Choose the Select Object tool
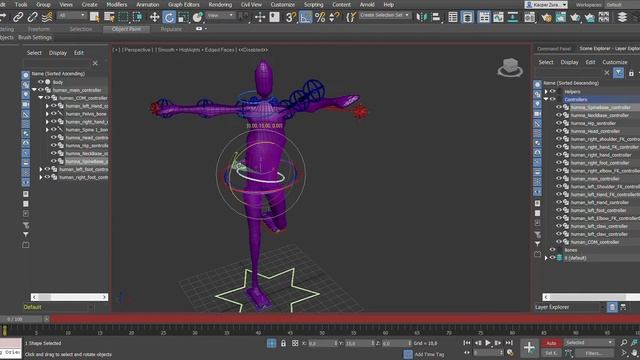640x360 pixels. [x=94, y=17]
